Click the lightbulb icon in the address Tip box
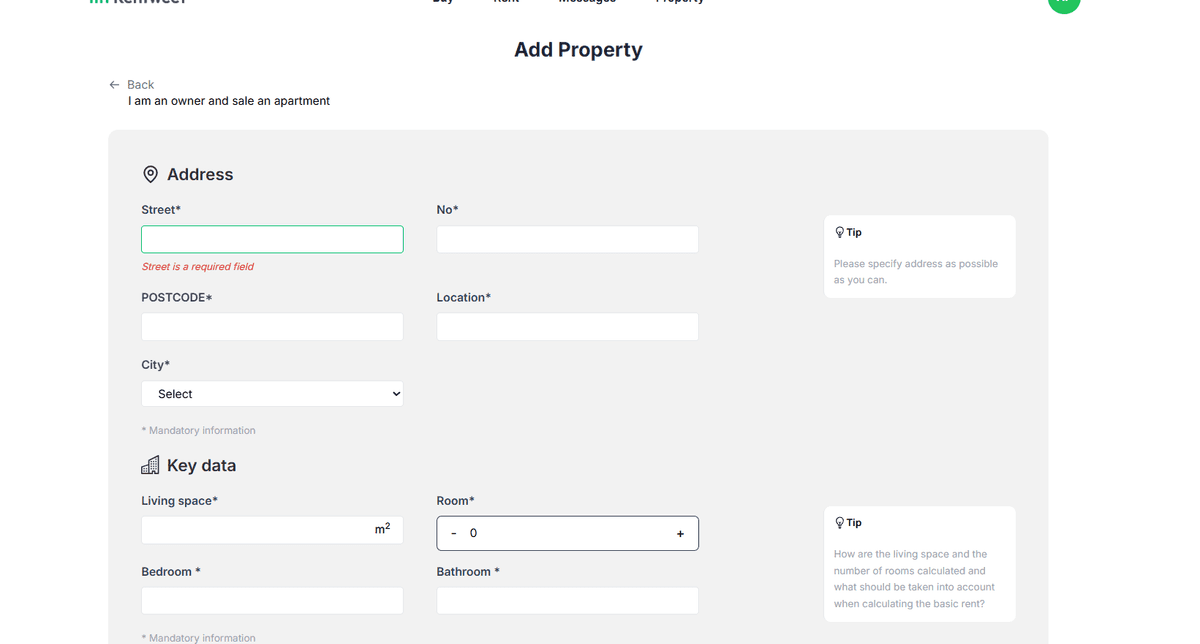This screenshot has width=1200, height=644. pos(840,231)
